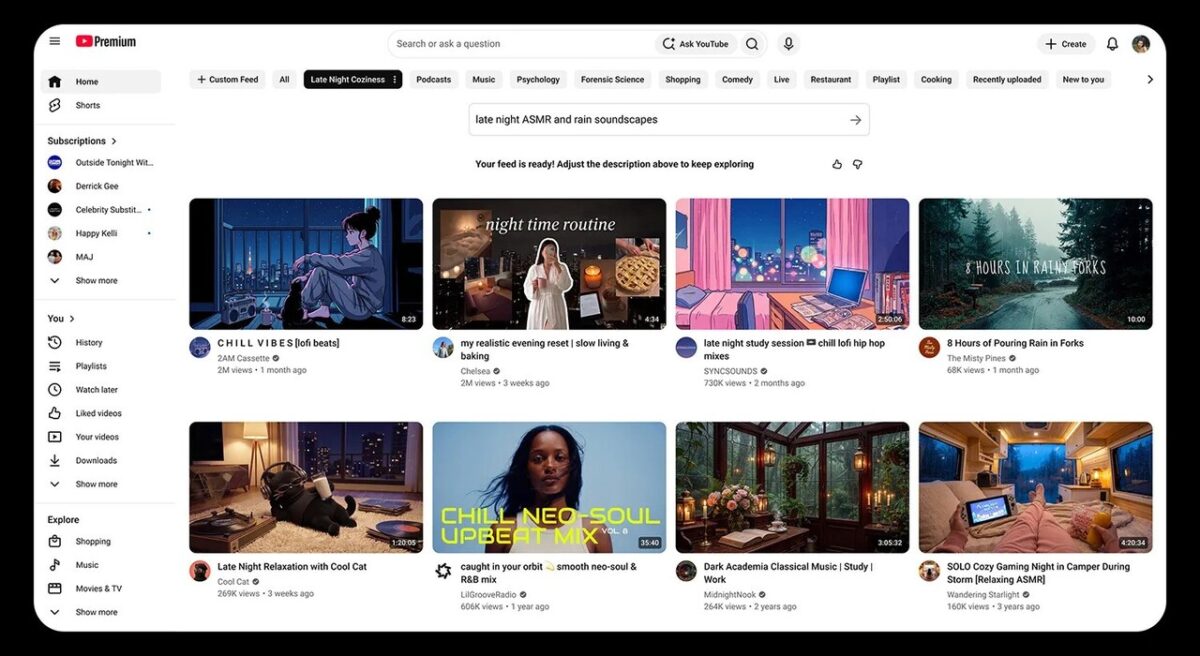Image resolution: width=1200 pixels, height=656 pixels.
Task: Start voice search with microphone icon
Action: (x=788, y=44)
